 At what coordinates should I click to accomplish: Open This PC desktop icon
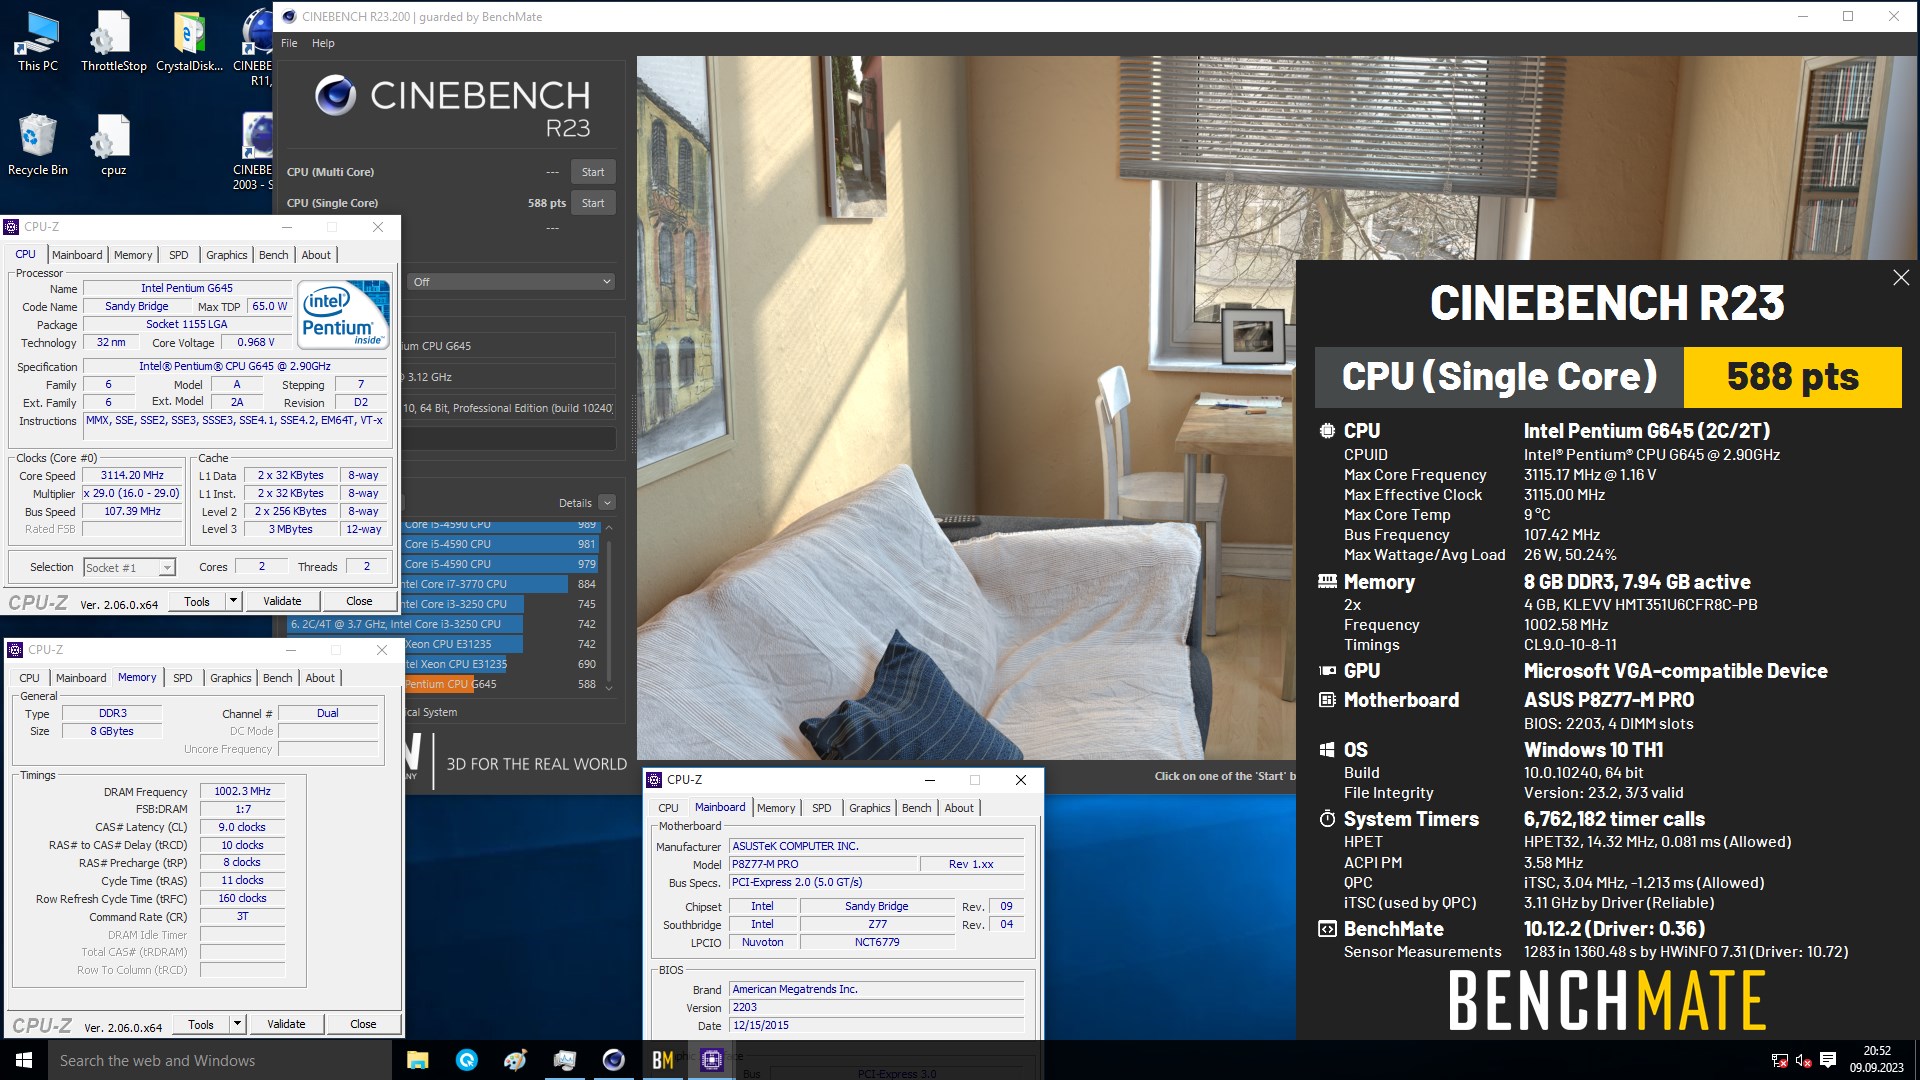point(38,41)
